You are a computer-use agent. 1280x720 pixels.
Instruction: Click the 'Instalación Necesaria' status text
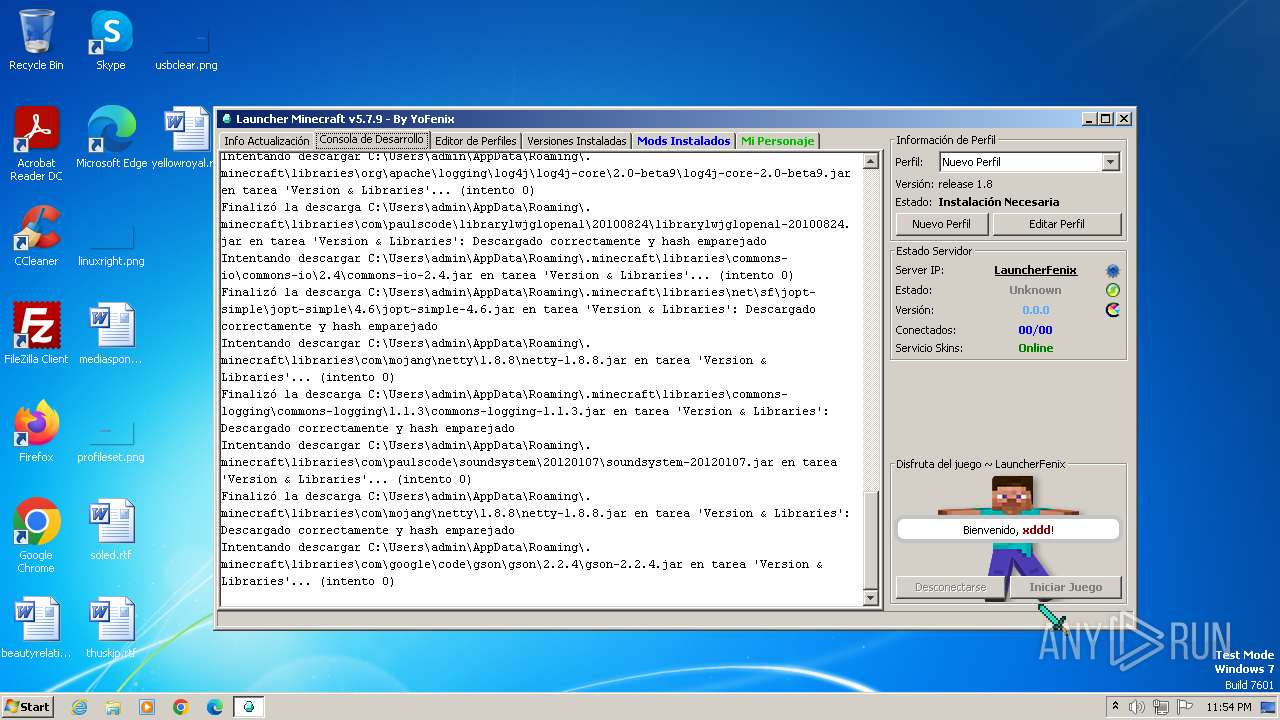(998, 202)
